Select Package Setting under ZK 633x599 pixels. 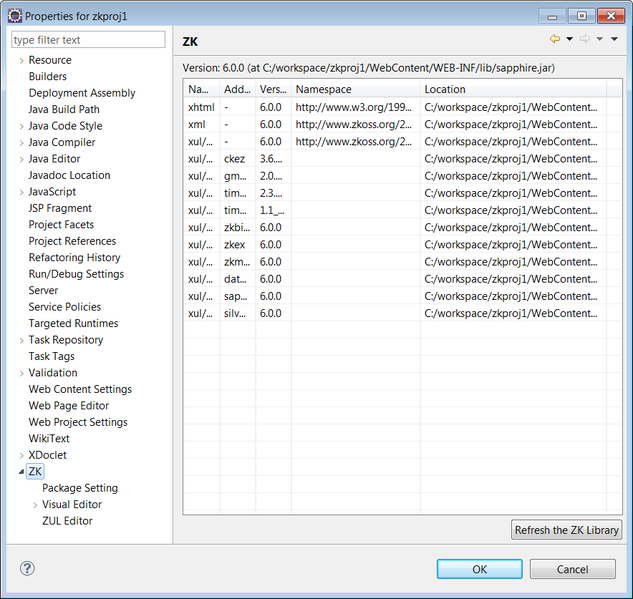pos(80,488)
